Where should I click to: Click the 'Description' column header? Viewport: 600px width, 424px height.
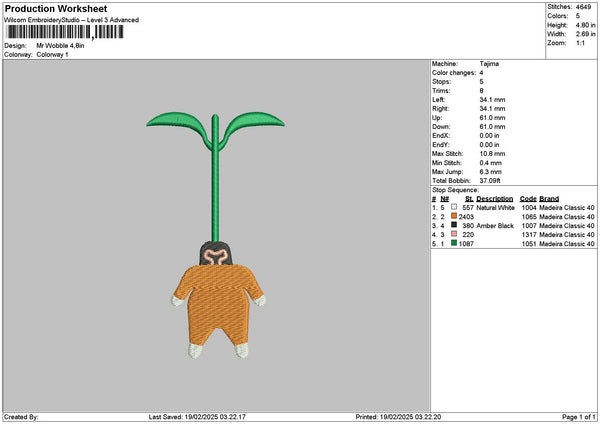pyautogui.click(x=495, y=199)
